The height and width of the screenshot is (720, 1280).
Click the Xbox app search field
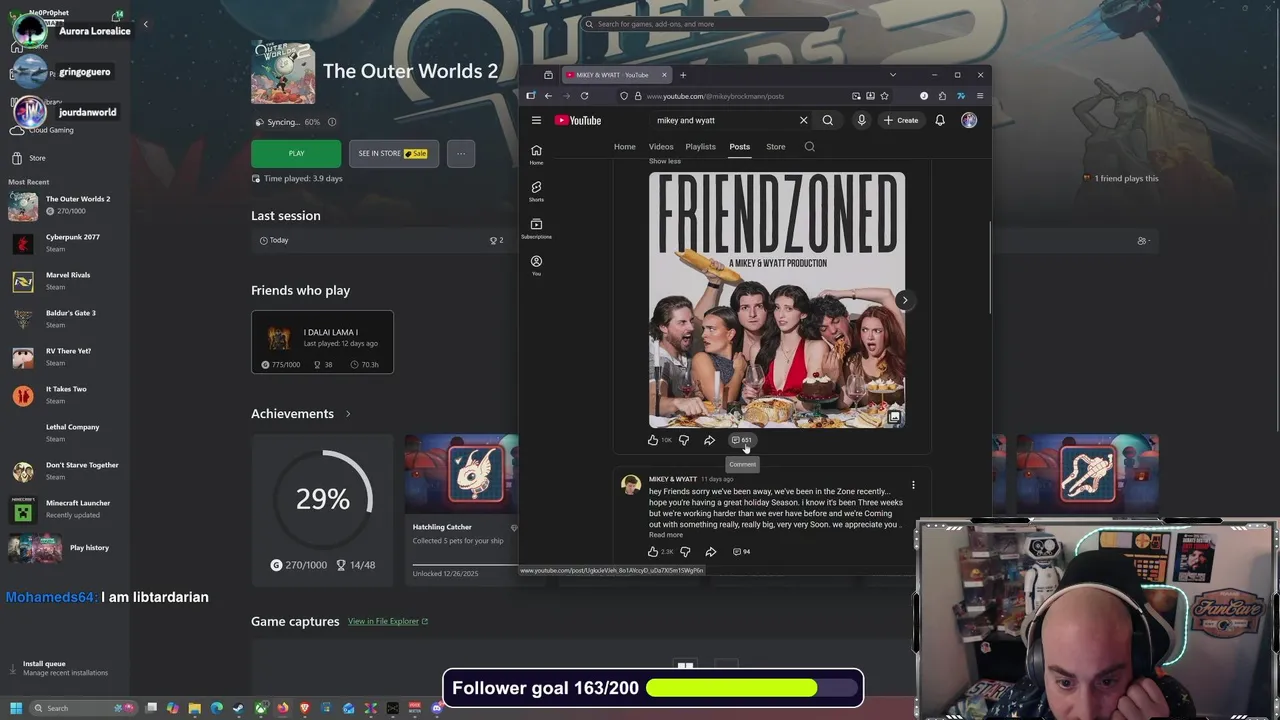tap(705, 24)
